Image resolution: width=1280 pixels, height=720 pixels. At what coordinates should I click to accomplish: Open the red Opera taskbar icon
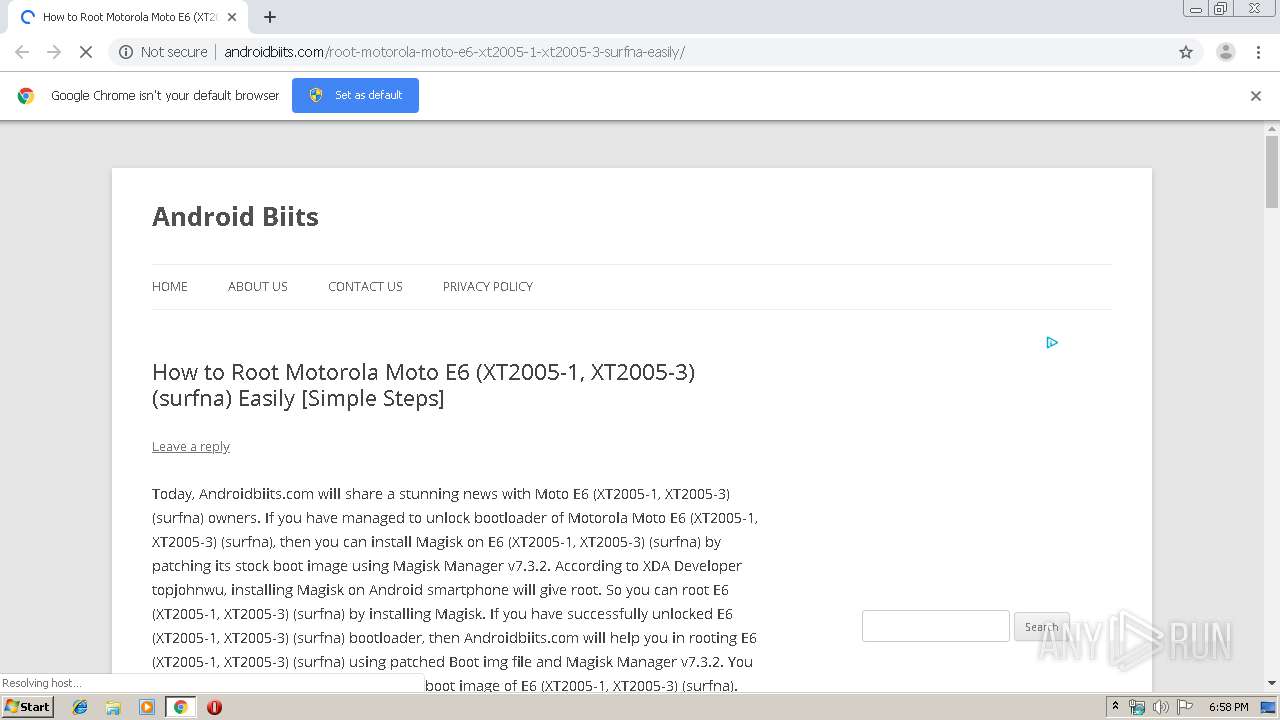point(214,707)
